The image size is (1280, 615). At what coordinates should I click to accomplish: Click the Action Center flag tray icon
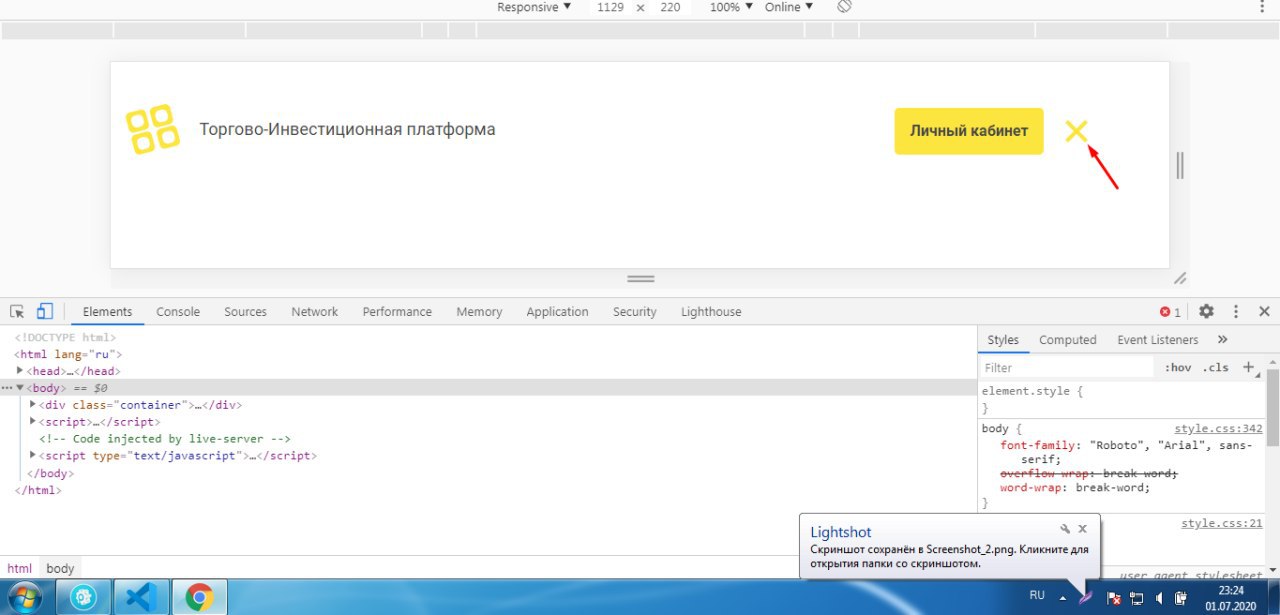tap(1112, 598)
